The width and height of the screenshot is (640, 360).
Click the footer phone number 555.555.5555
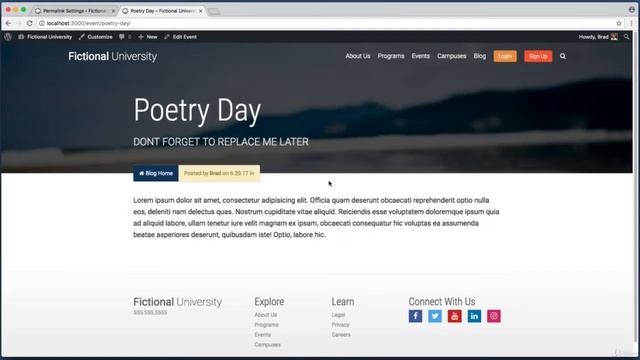(150, 312)
